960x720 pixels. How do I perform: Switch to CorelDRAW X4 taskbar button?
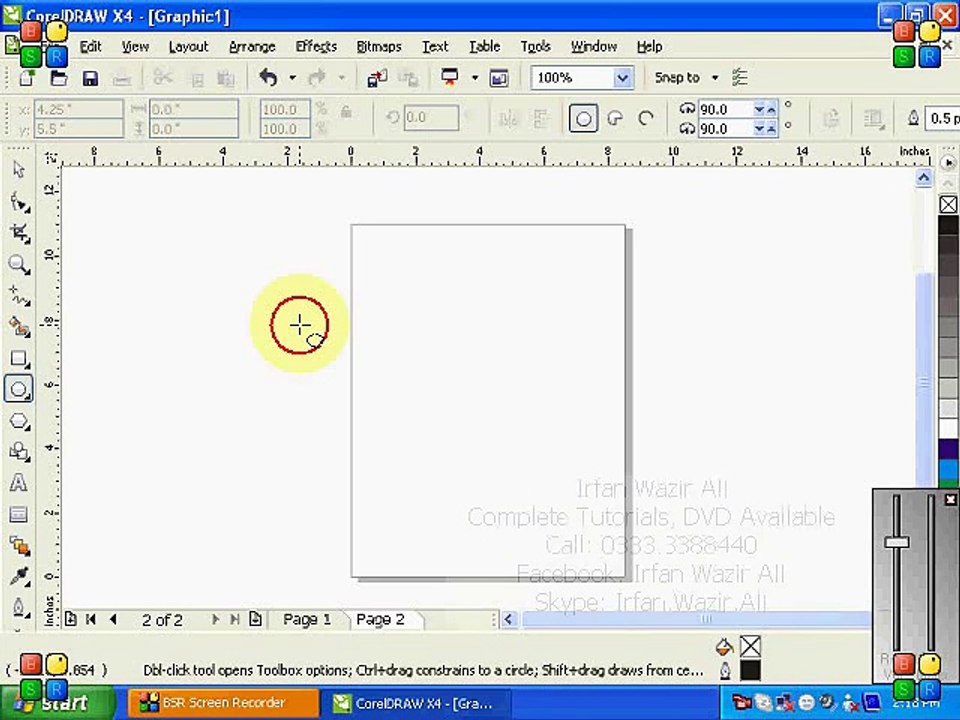click(x=418, y=703)
